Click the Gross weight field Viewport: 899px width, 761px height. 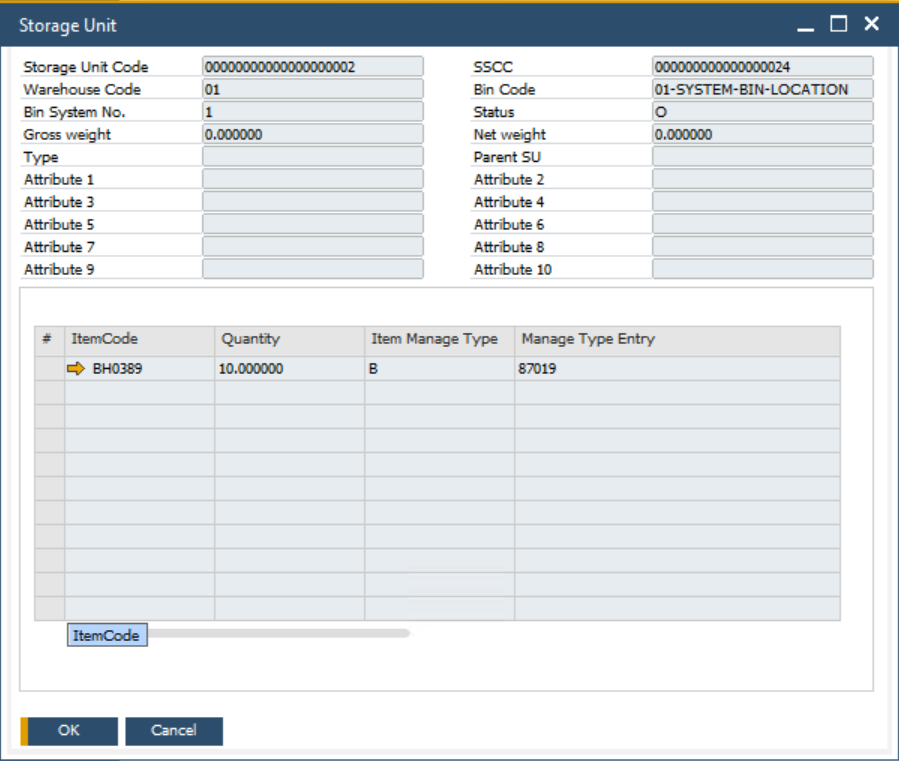(311, 134)
